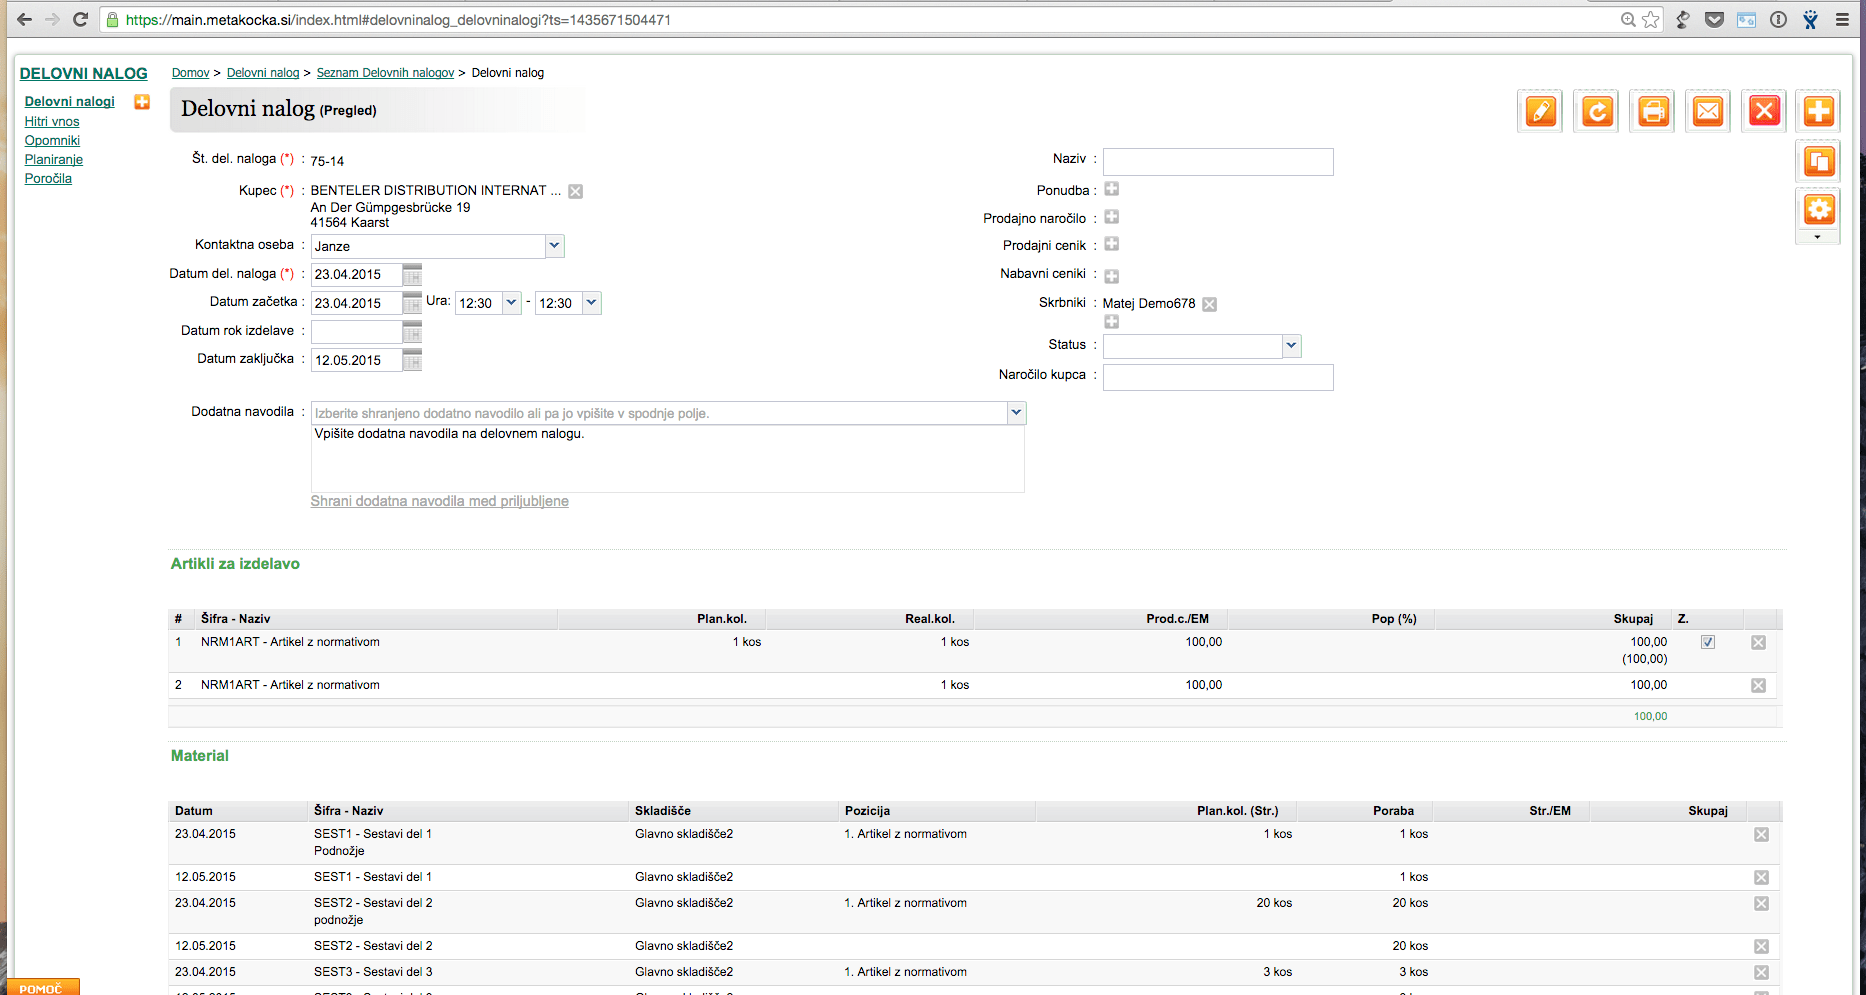Click the orange refresh icon
This screenshot has width=1866, height=995.
click(1597, 111)
